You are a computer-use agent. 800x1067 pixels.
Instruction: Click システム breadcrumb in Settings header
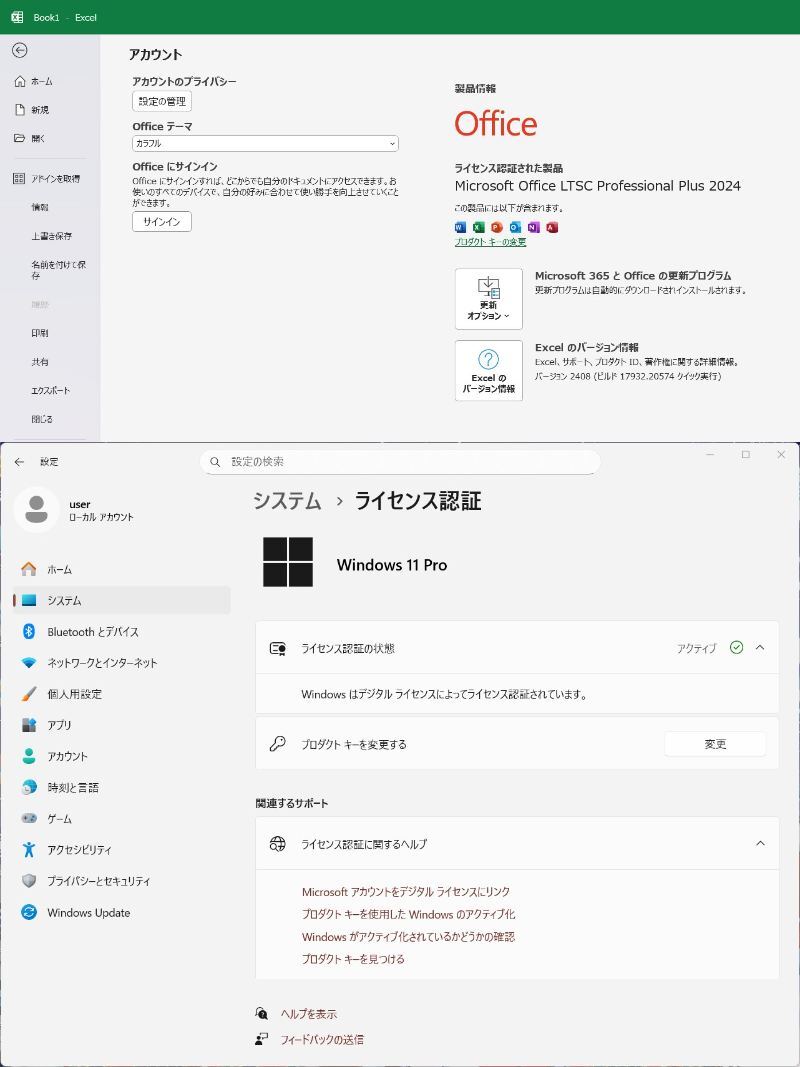click(x=287, y=501)
